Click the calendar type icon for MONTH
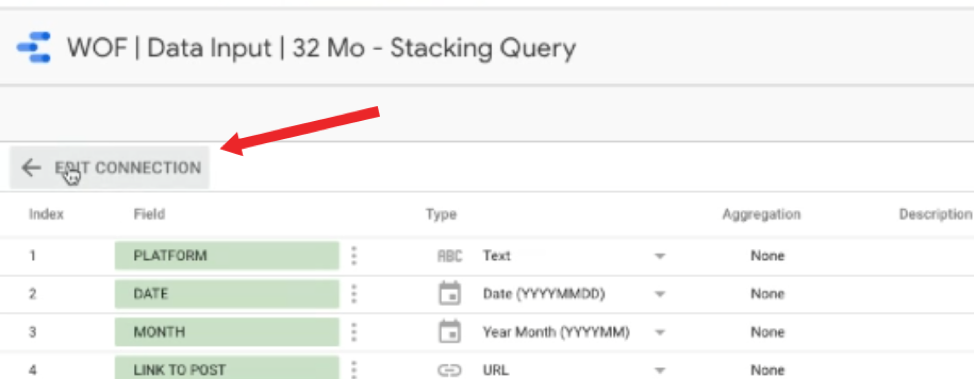 [x=450, y=332]
